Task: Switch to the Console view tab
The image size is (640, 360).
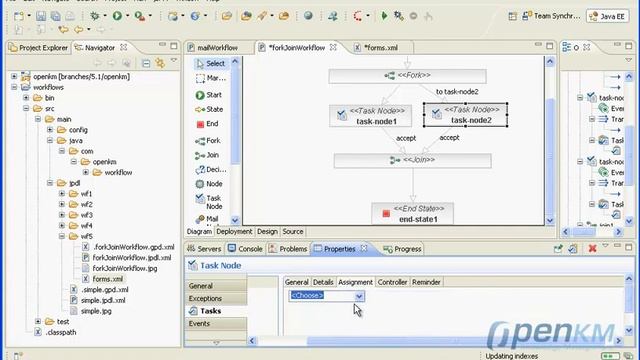Action: (x=245, y=249)
